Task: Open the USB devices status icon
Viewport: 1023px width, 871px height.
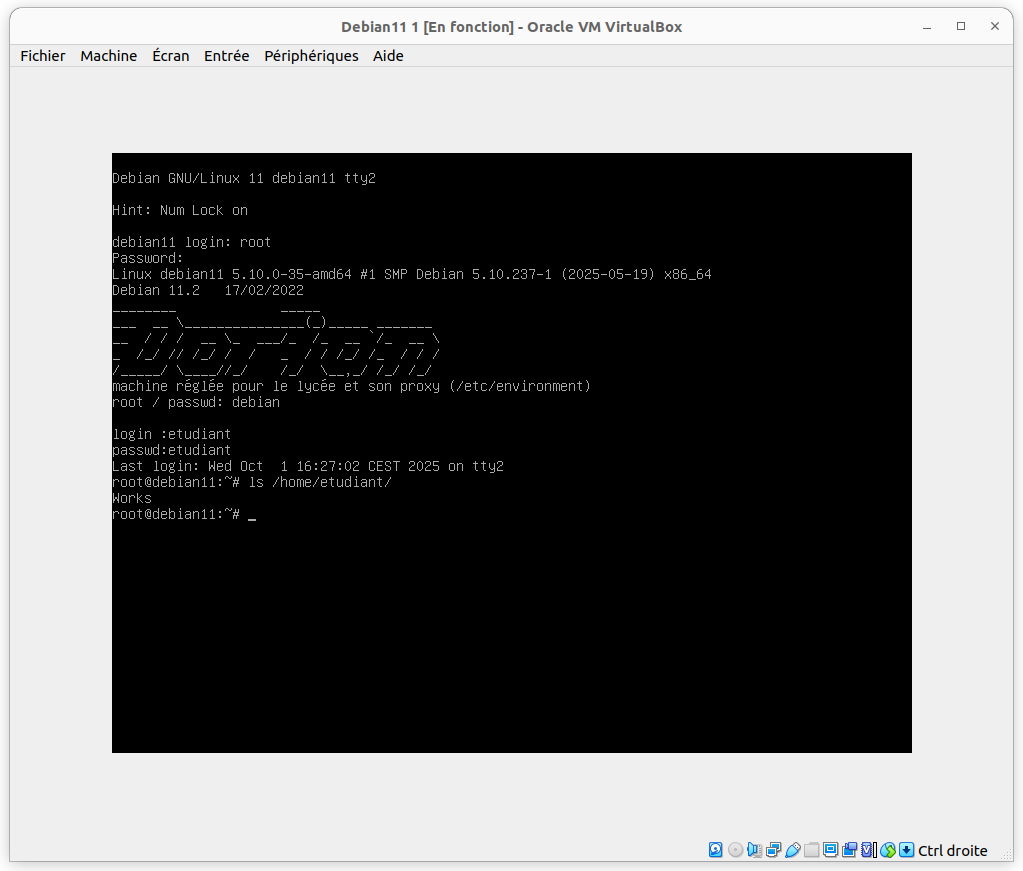Action: coord(792,850)
